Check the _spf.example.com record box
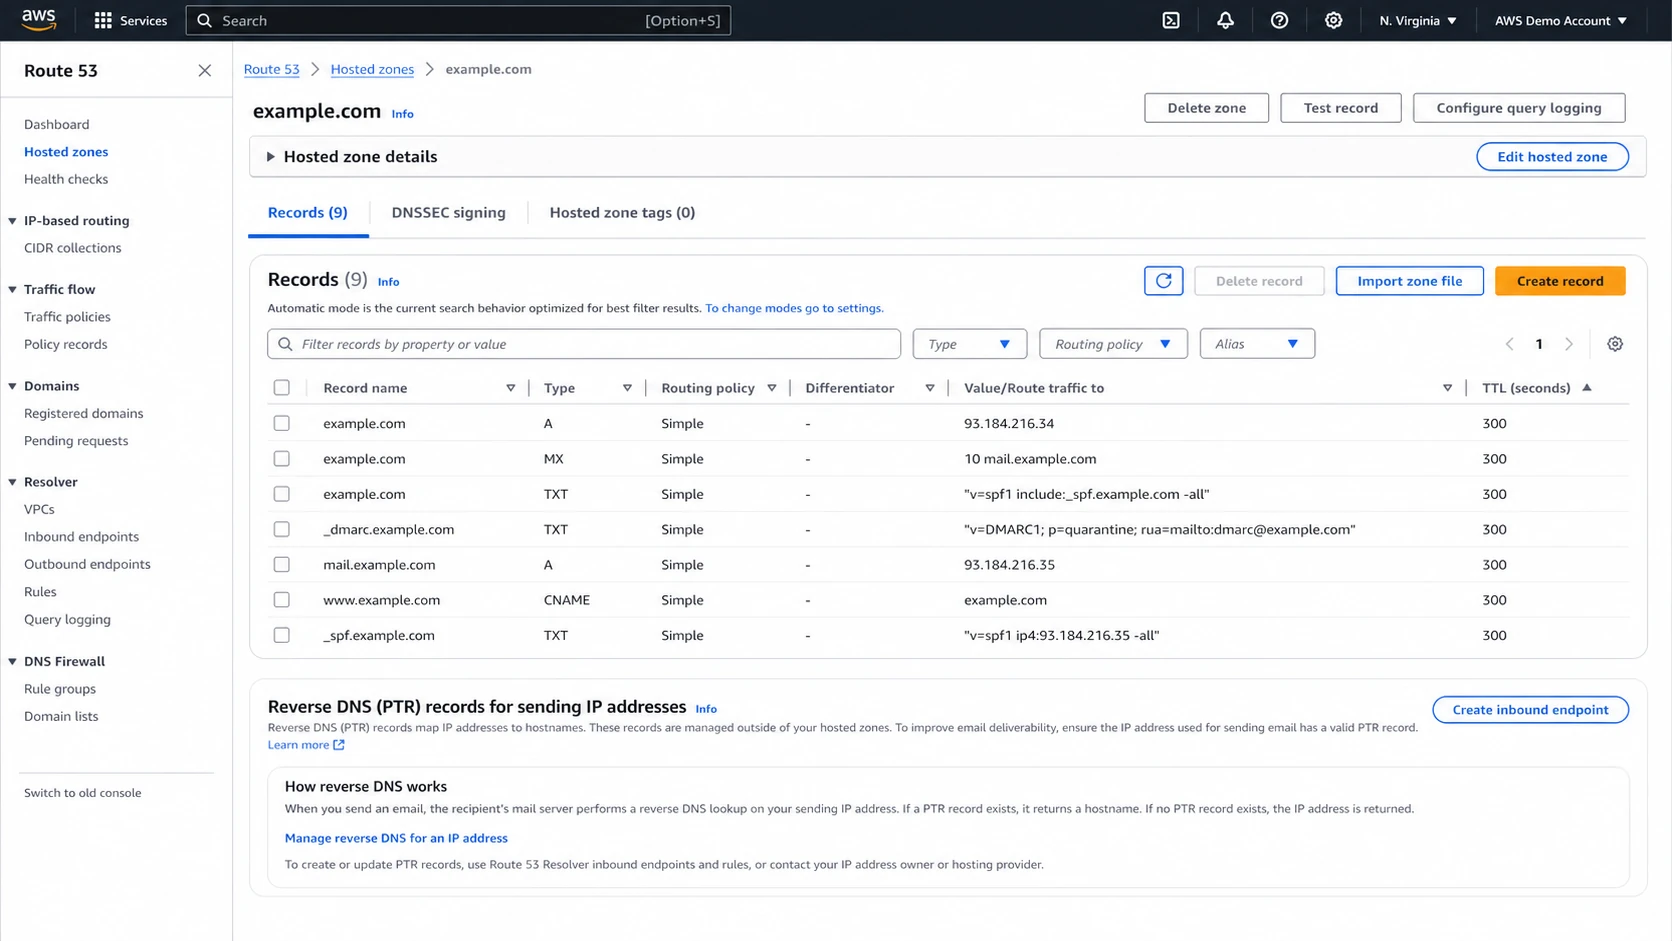The height and width of the screenshot is (941, 1672). coord(282,635)
